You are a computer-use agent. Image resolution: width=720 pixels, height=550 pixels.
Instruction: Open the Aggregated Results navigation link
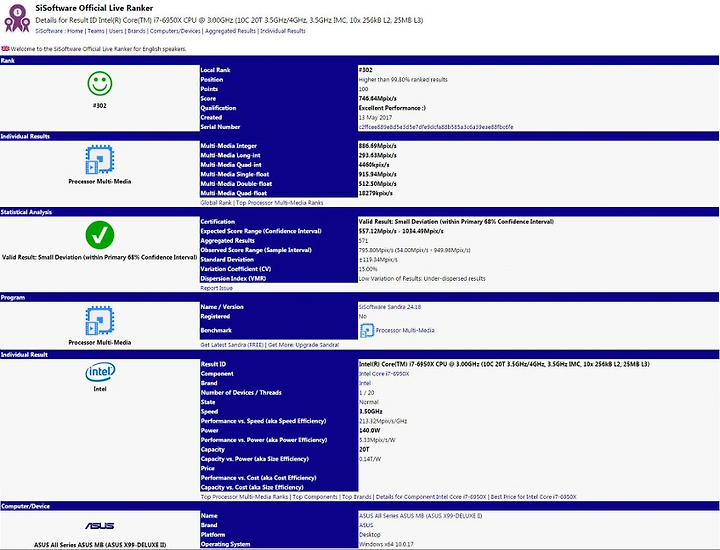pos(230,31)
